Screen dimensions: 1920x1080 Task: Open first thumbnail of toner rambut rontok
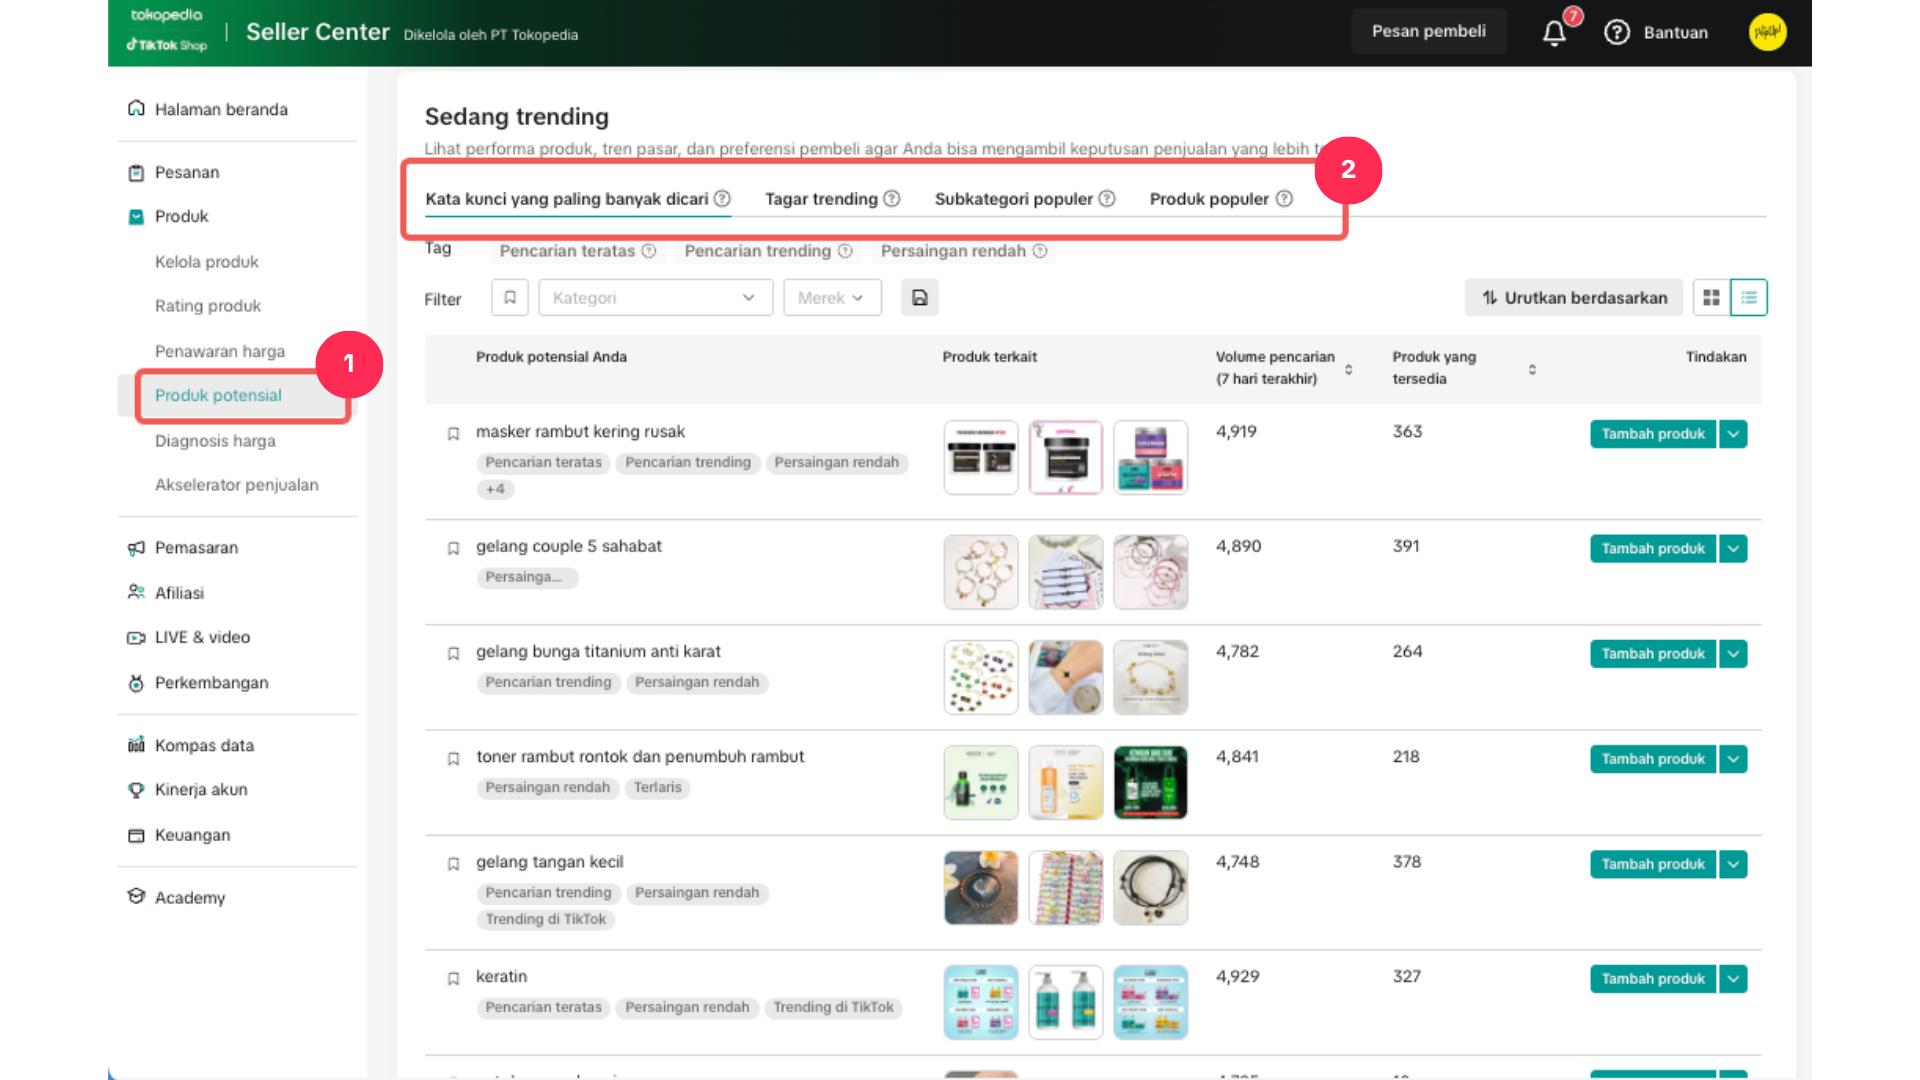(980, 783)
